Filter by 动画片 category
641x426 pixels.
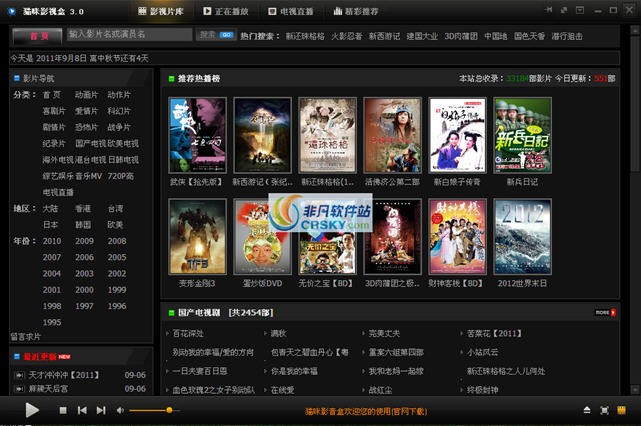[86, 95]
